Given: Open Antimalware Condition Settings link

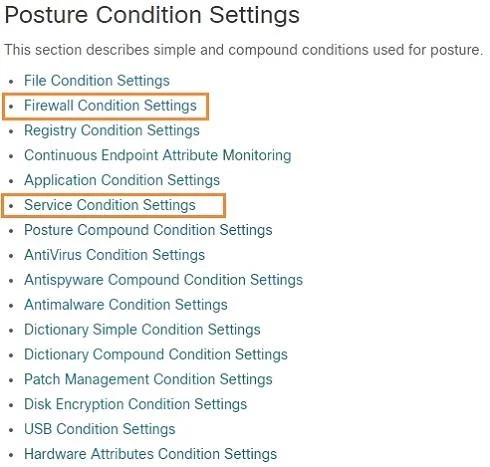Looking at the screenshot, I should tap(126, 305).
